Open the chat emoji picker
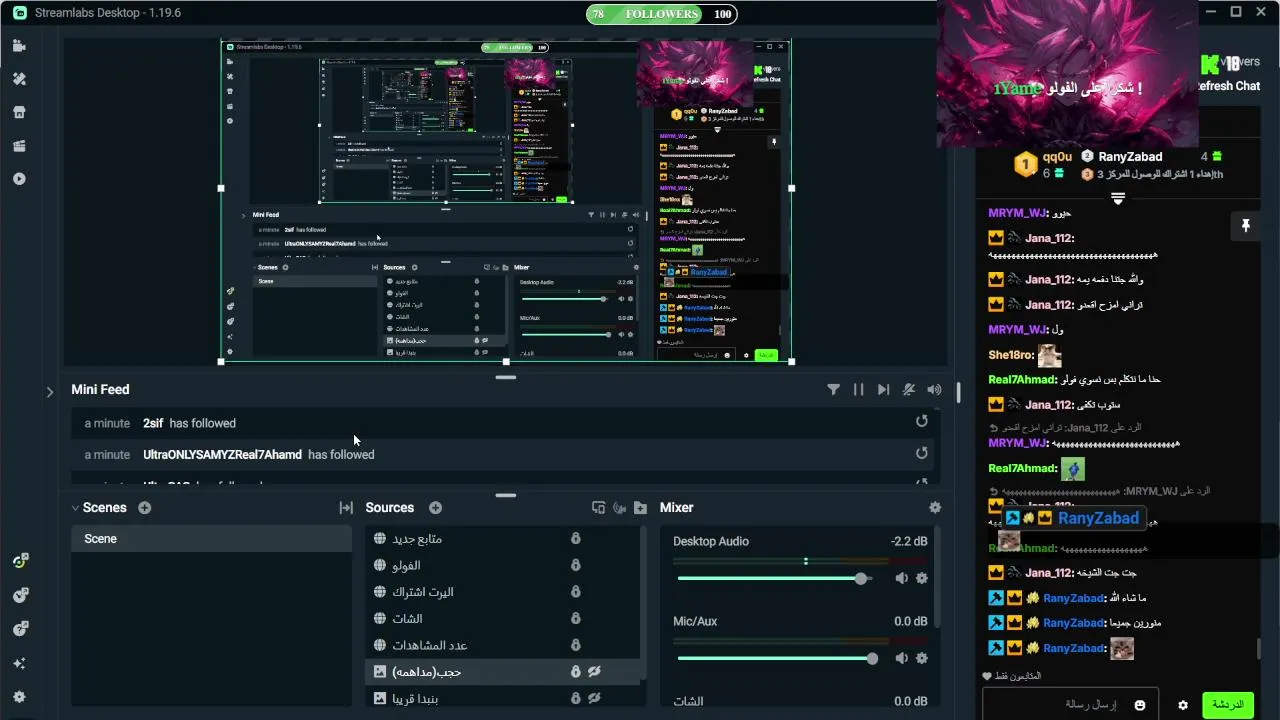The height and width of the screenshot is (720, 1280). click(1140, 705)
